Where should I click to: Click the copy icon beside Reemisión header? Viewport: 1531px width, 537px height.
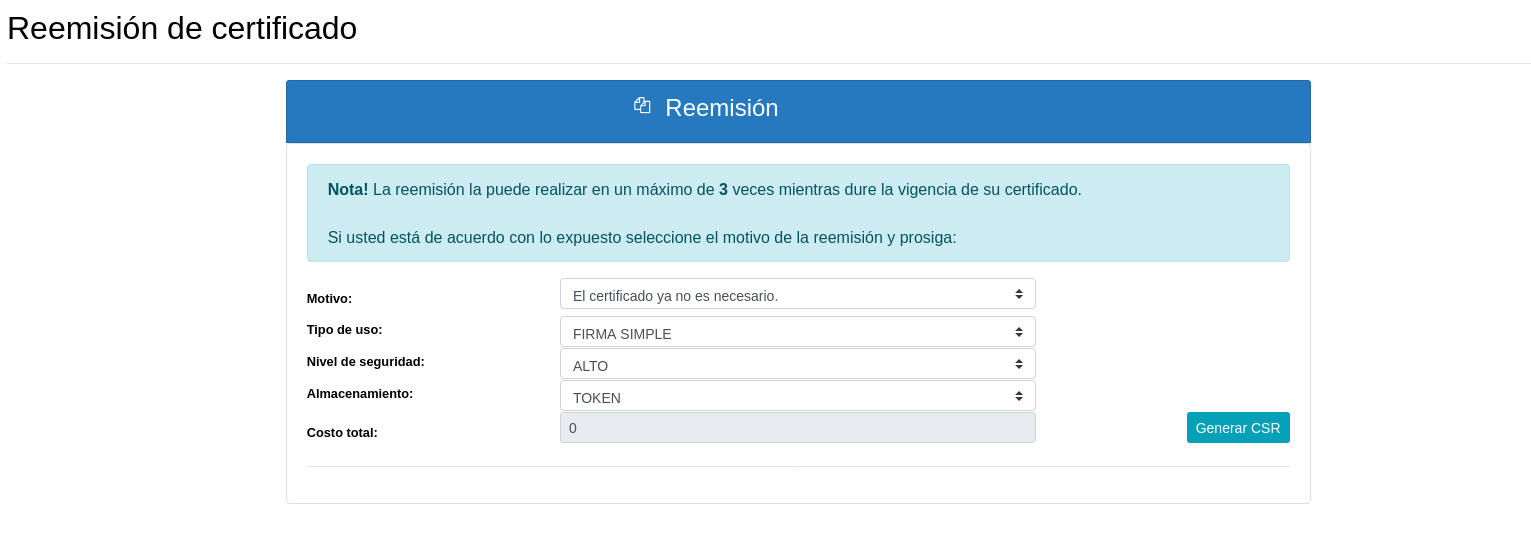[x=642, y=105]
